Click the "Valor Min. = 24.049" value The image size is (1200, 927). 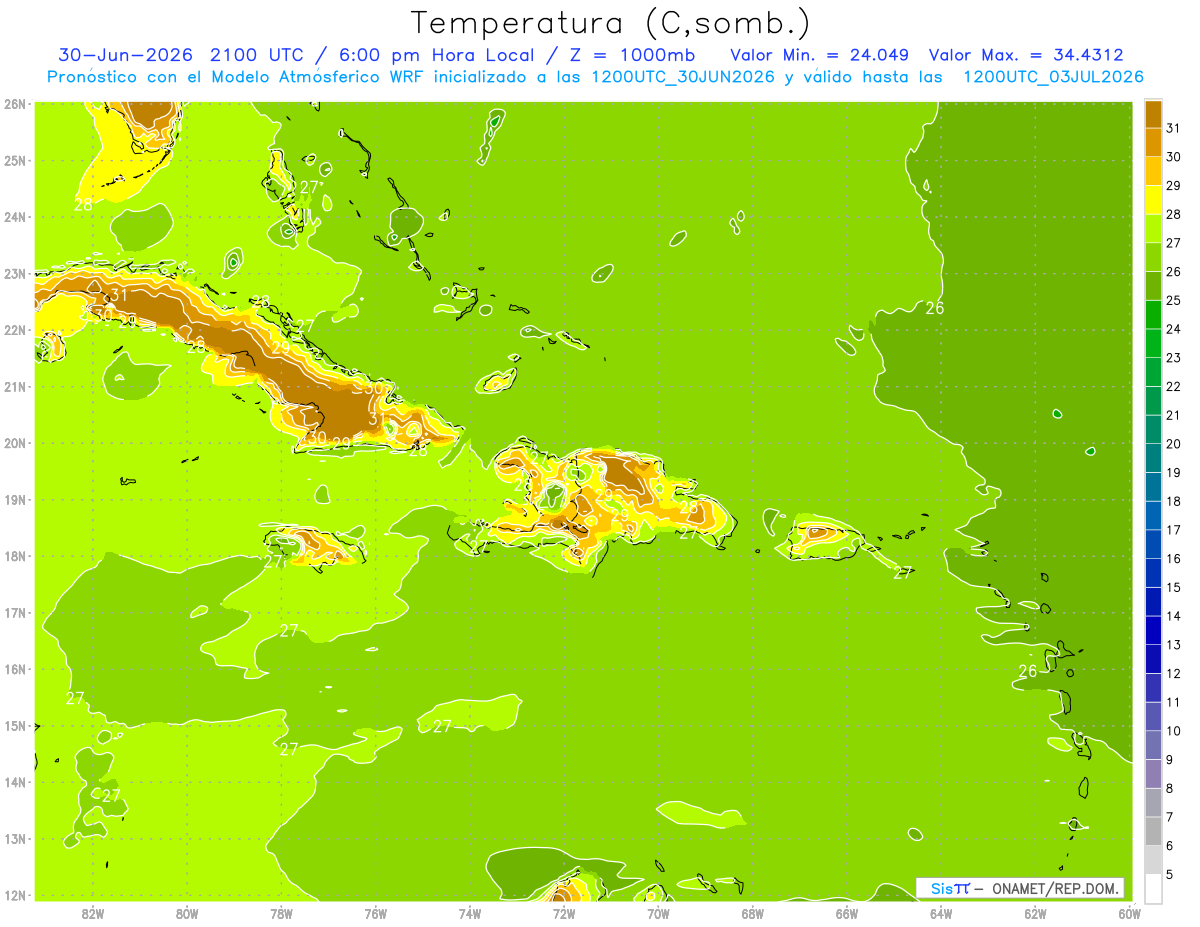click(819, 55)
